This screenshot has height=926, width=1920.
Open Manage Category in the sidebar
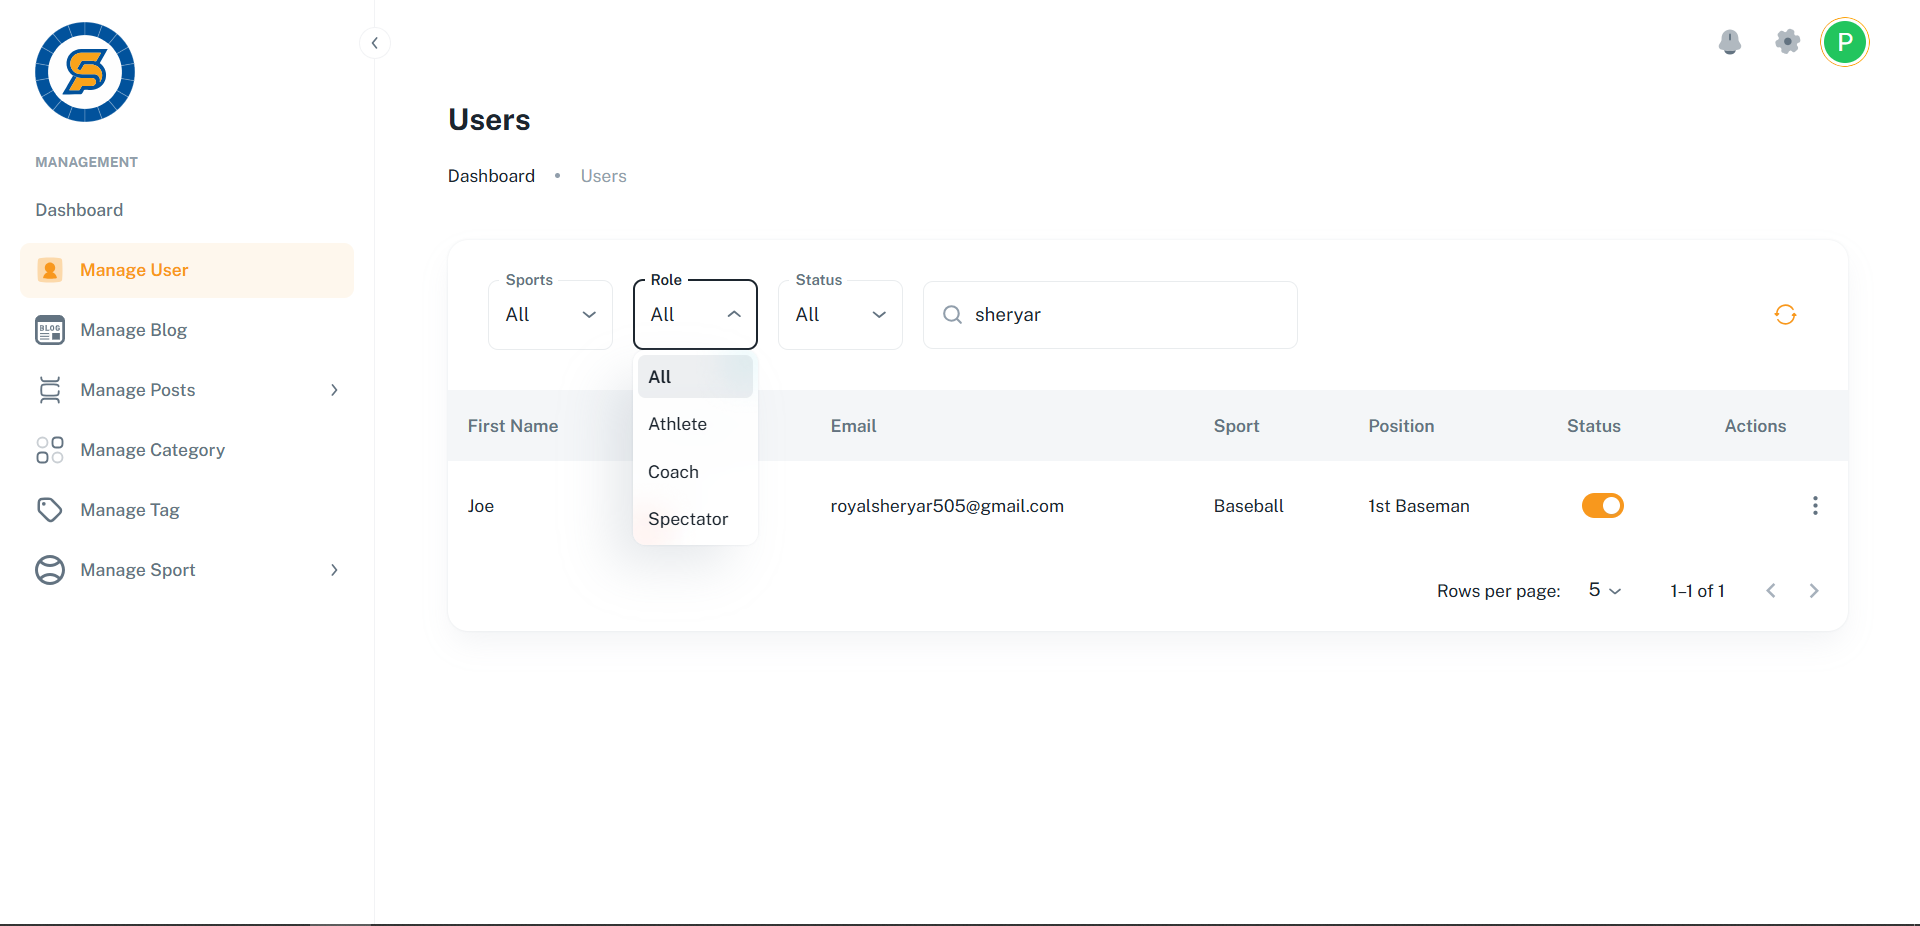click(152, 450)
